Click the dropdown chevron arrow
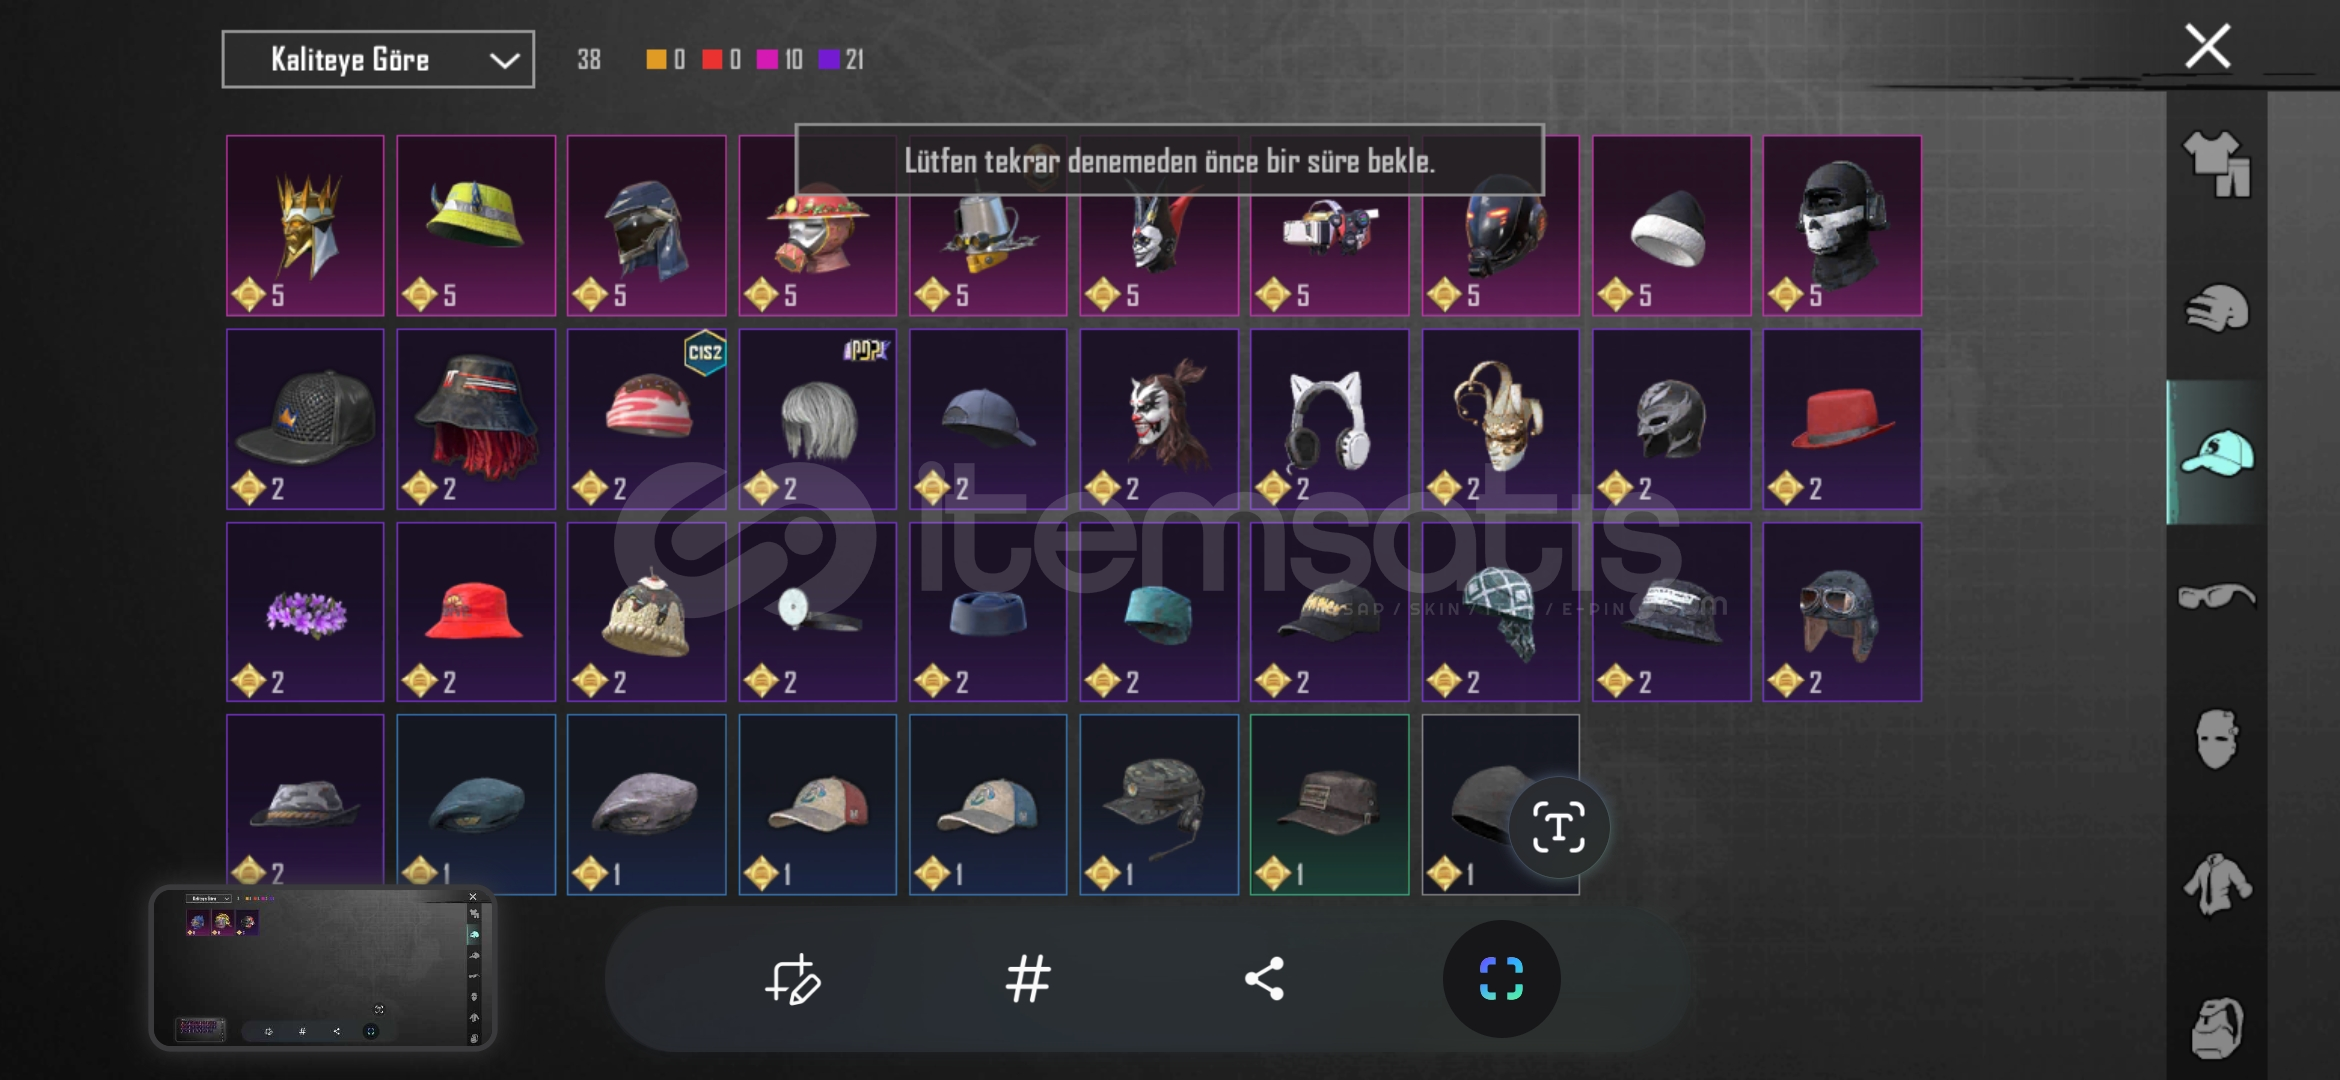2340x1080 pixels. pyautogui.click(x=505, y=61)
